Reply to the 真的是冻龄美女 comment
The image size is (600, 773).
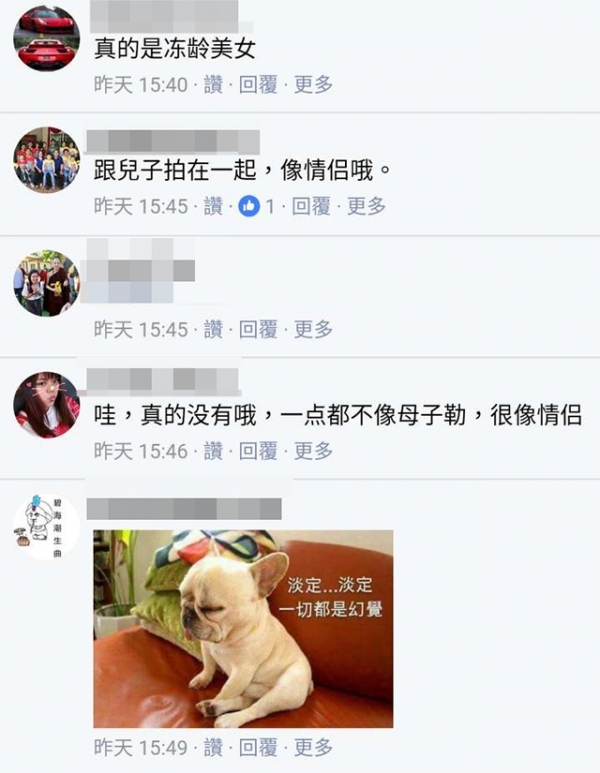coord(258,85)
